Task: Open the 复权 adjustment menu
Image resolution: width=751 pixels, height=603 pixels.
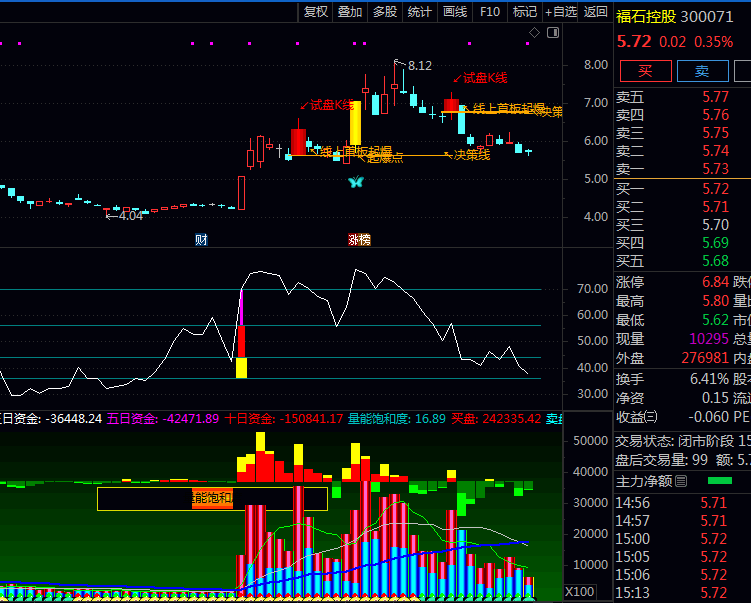Action: point(316,12)
